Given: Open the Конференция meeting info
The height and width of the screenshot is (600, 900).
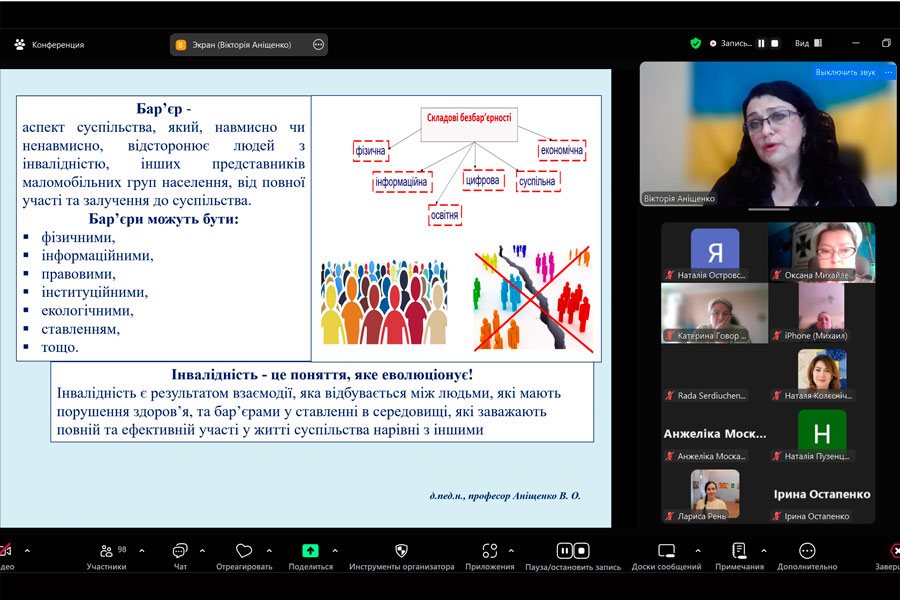Looking at the screenshot, I should pos(49,45).
